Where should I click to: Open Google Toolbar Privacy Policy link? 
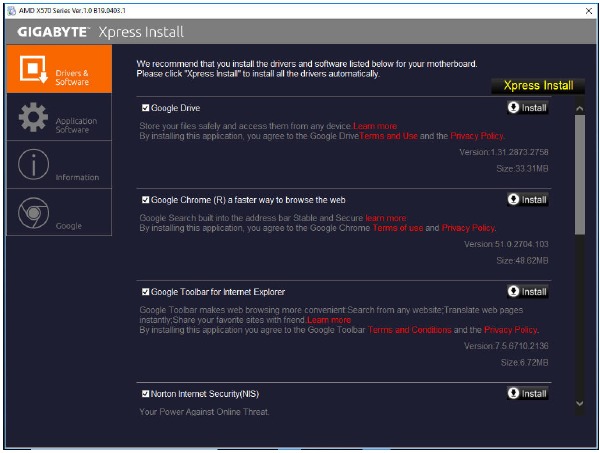[510, 329]
